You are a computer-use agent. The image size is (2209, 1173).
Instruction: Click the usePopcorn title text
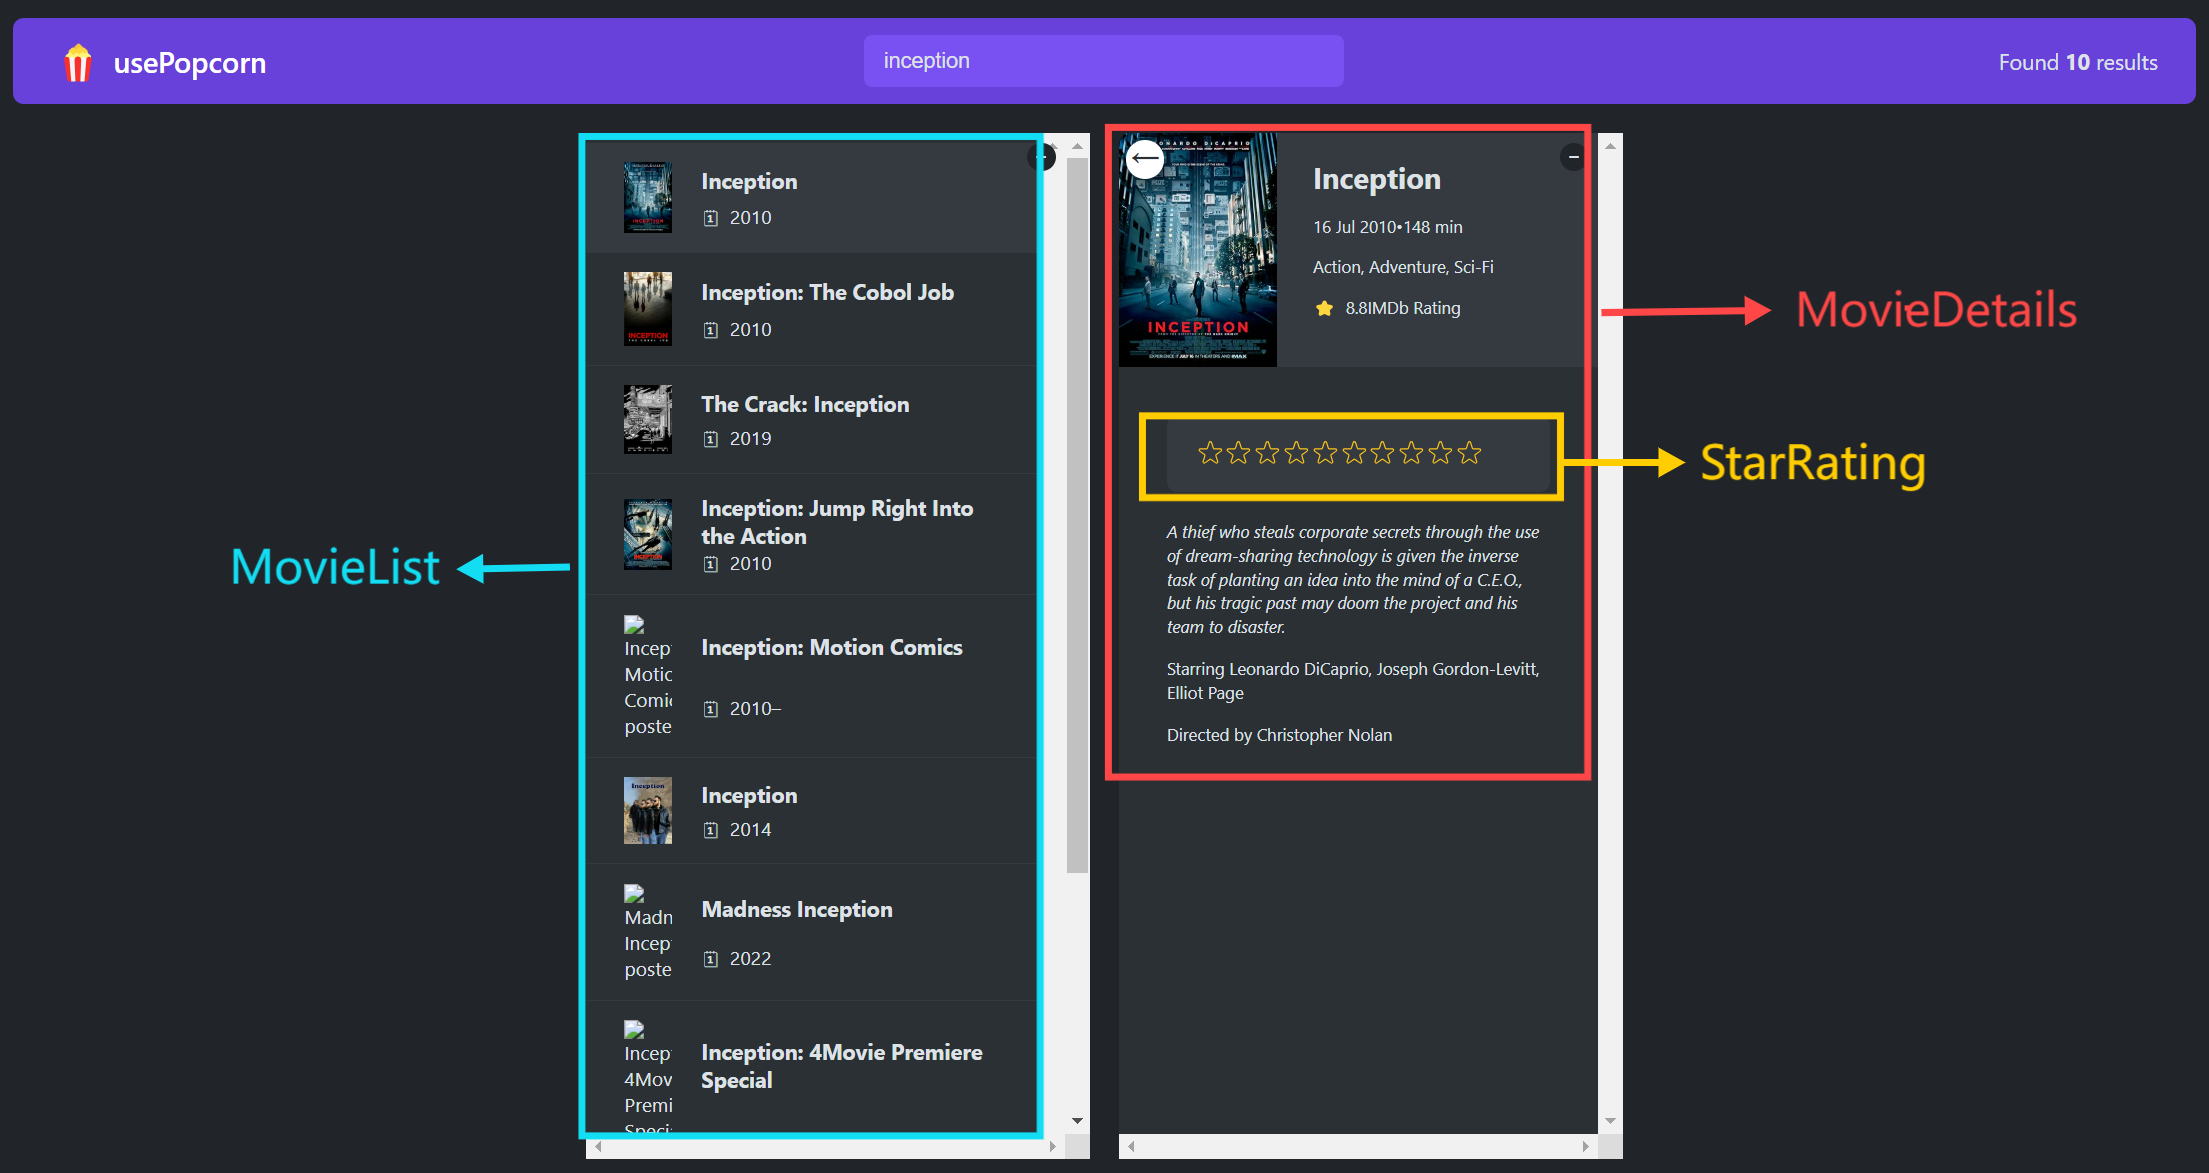click(x=190, y=63)
